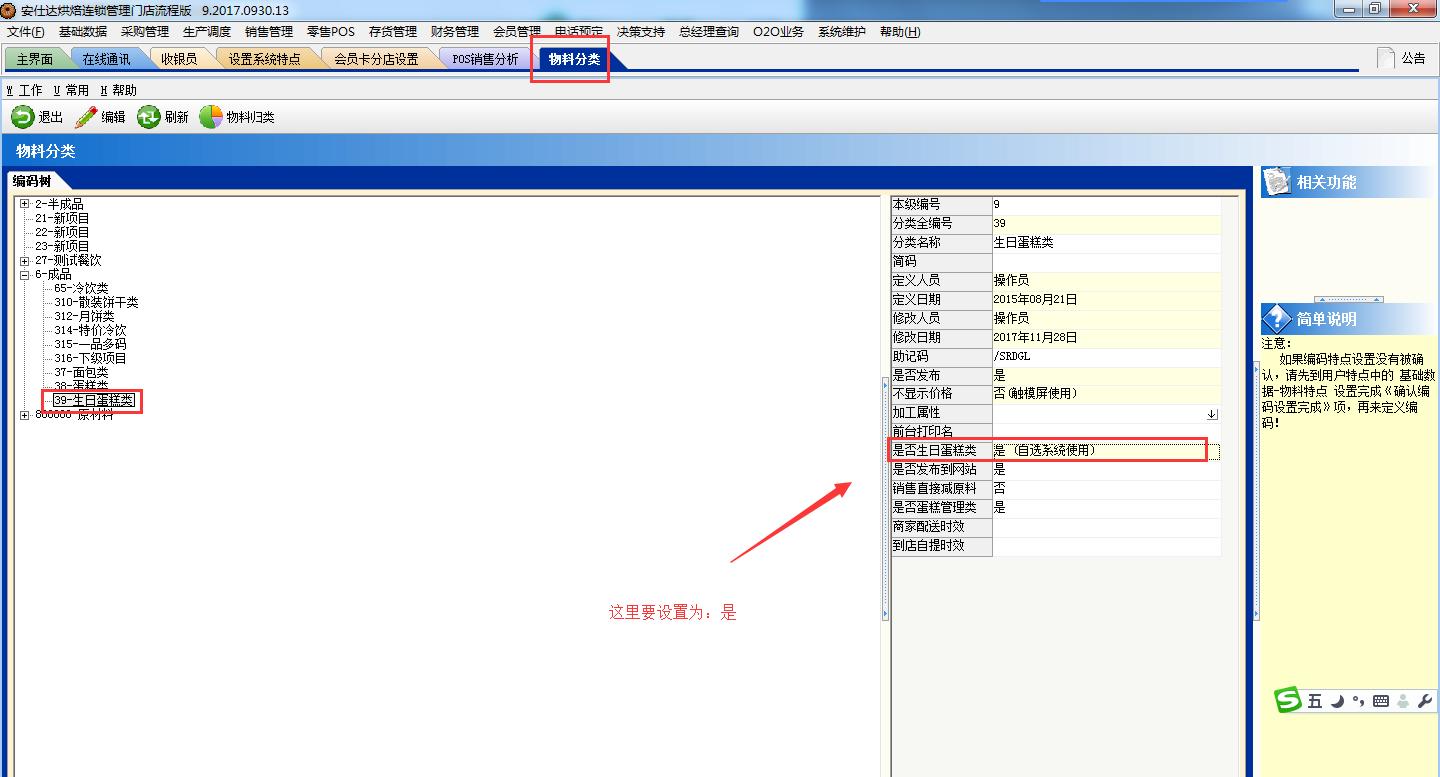The width and height of the screenshot is (1440, 777).
Task: Open the 系统维护 menu
Action: (x=842, y=32)
